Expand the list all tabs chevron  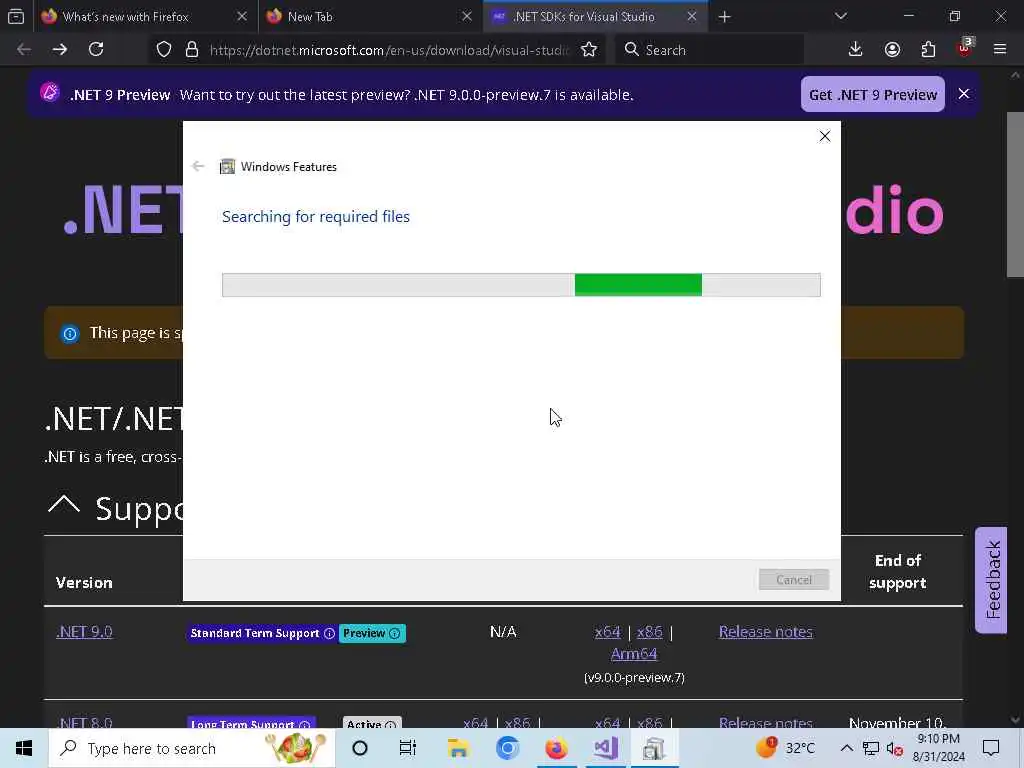pyautogui.click(x=840, y=16)
